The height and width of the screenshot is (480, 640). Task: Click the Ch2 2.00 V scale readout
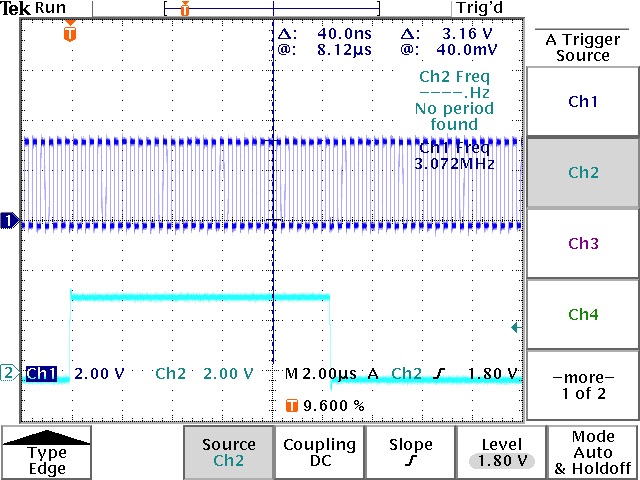point(204,373)
